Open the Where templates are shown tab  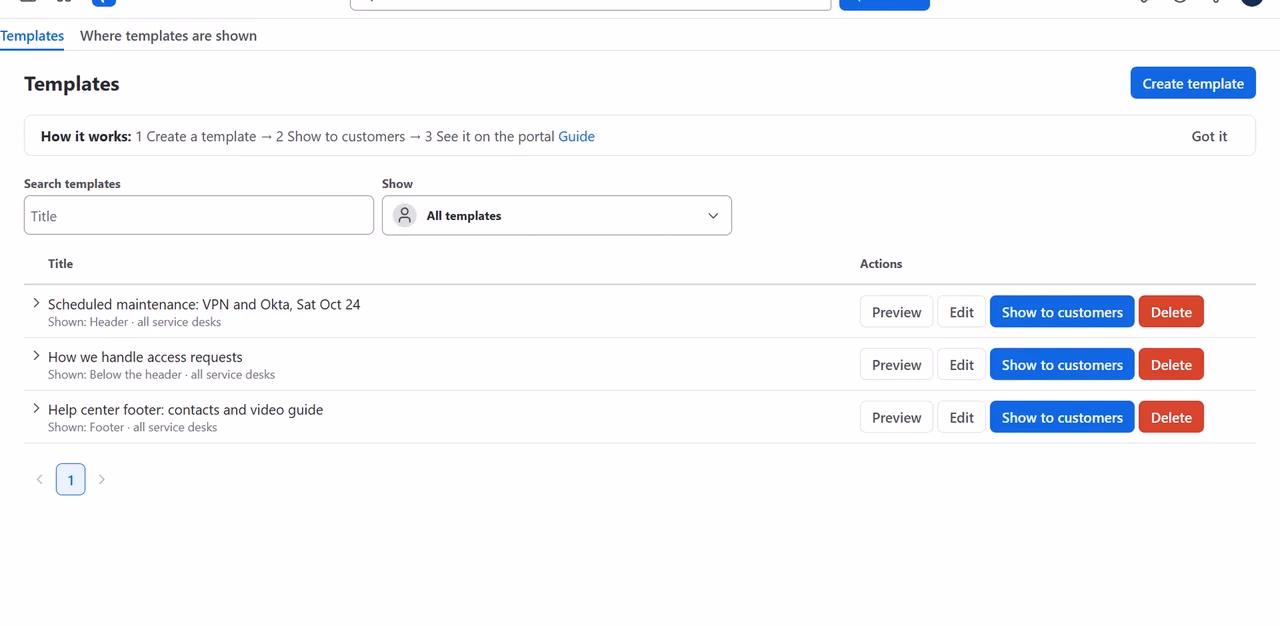168,36
